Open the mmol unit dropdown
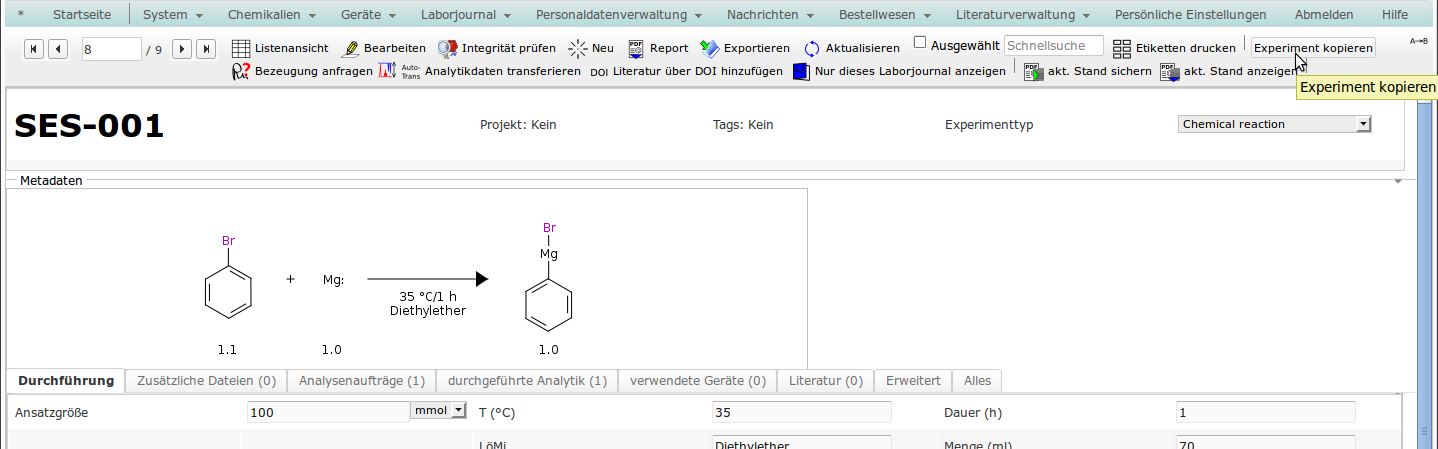Viewport: 1438px width, 449px height. [439, 410]
